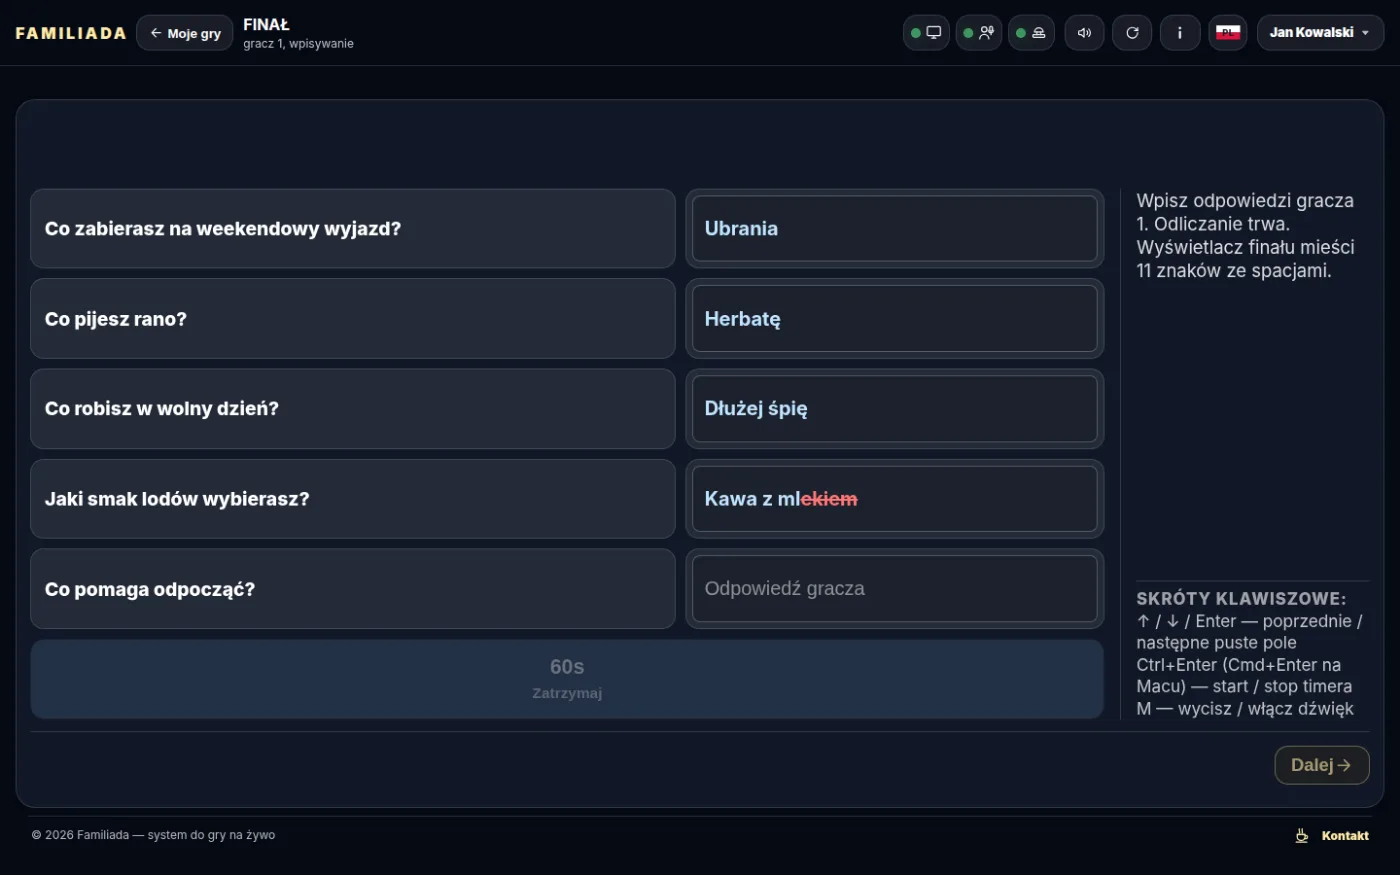
Task: Click the coffee cup icon in footer
Action: pos(1302,836)
